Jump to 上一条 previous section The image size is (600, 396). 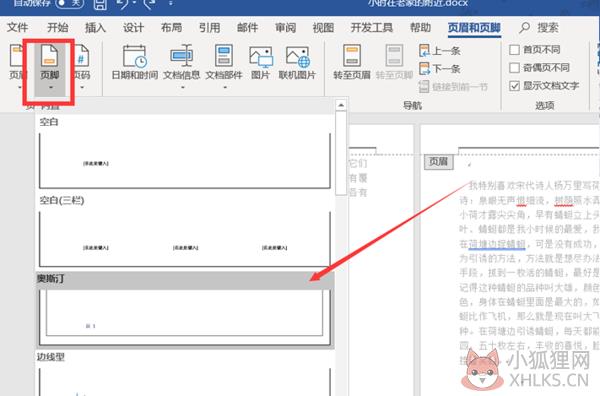(440, 51)
